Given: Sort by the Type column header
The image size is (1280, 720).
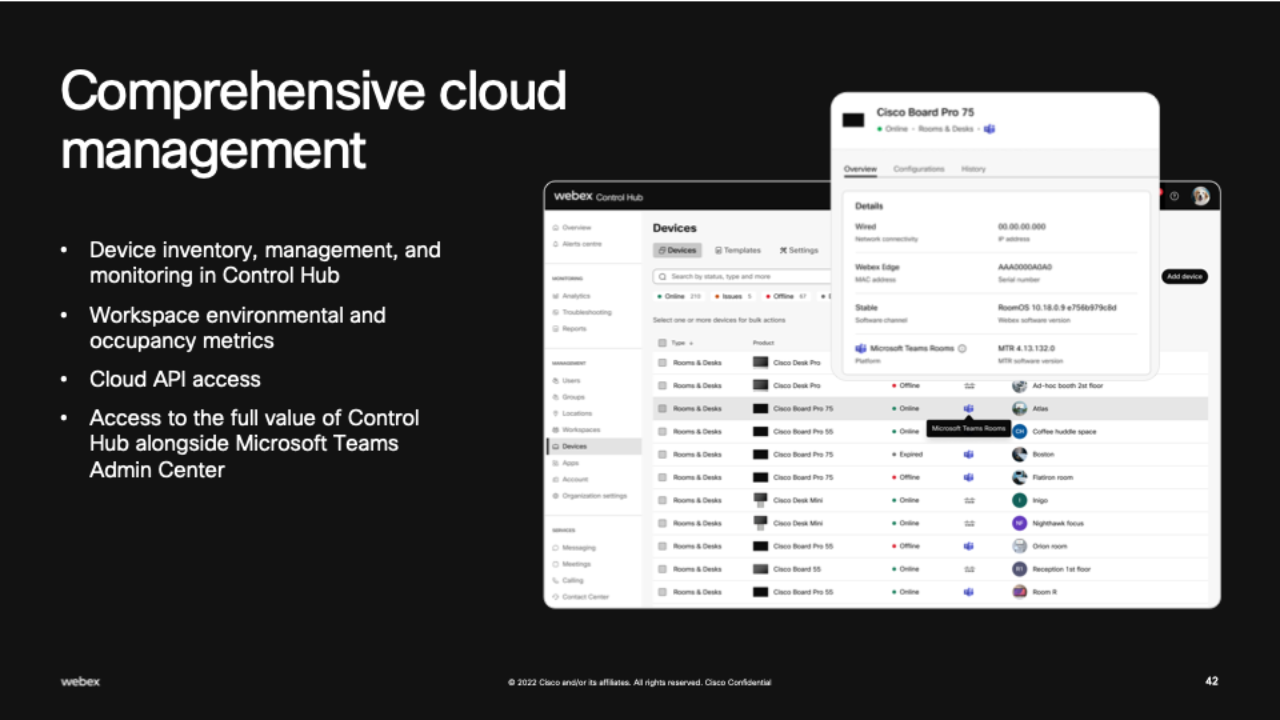Looking at the screenshot, I should coord(683,342).
